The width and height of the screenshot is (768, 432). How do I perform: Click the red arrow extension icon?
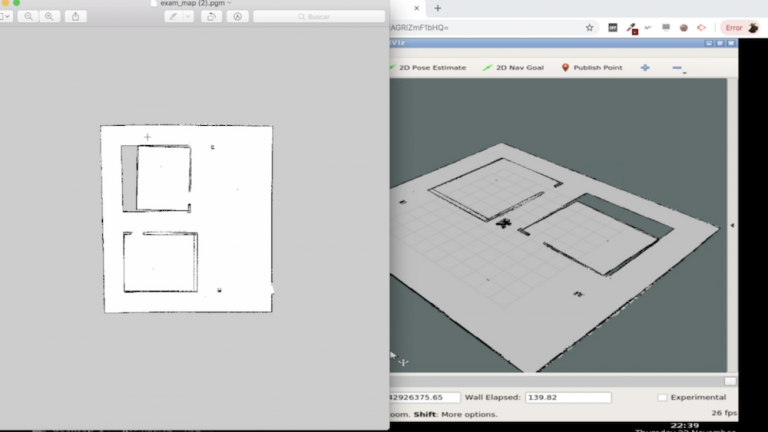point(701,27)
